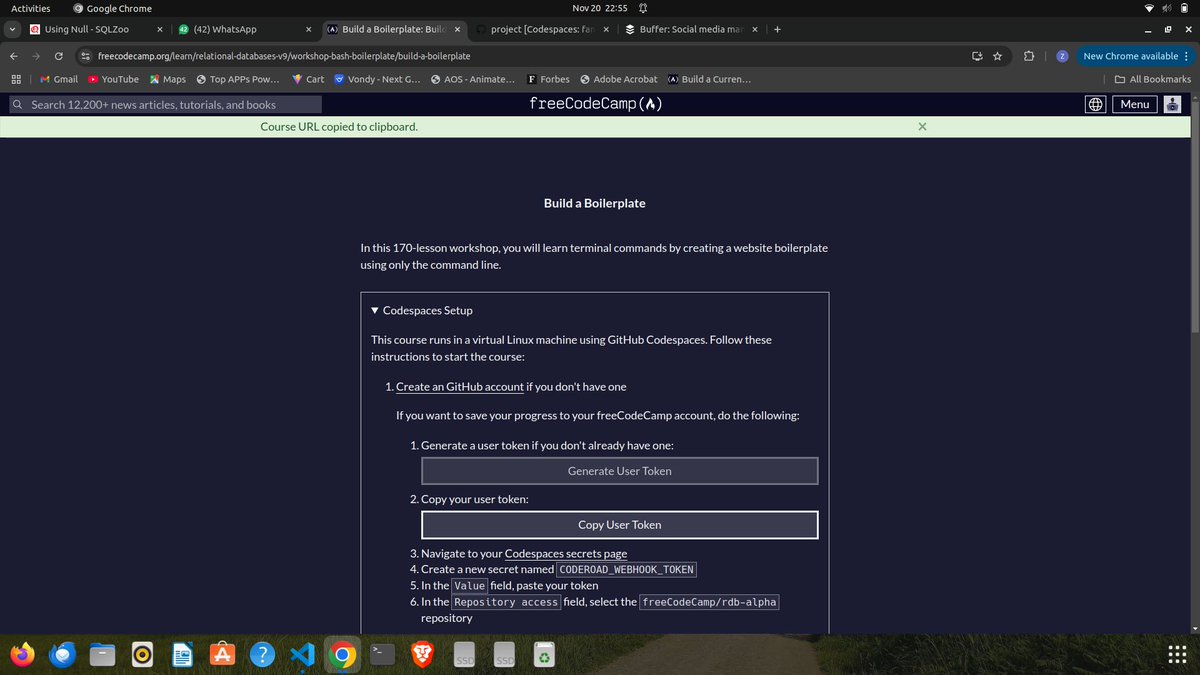The image size is (1200, 675).
Task: Go forward in browser history
Action: click(x=36, y=56)
